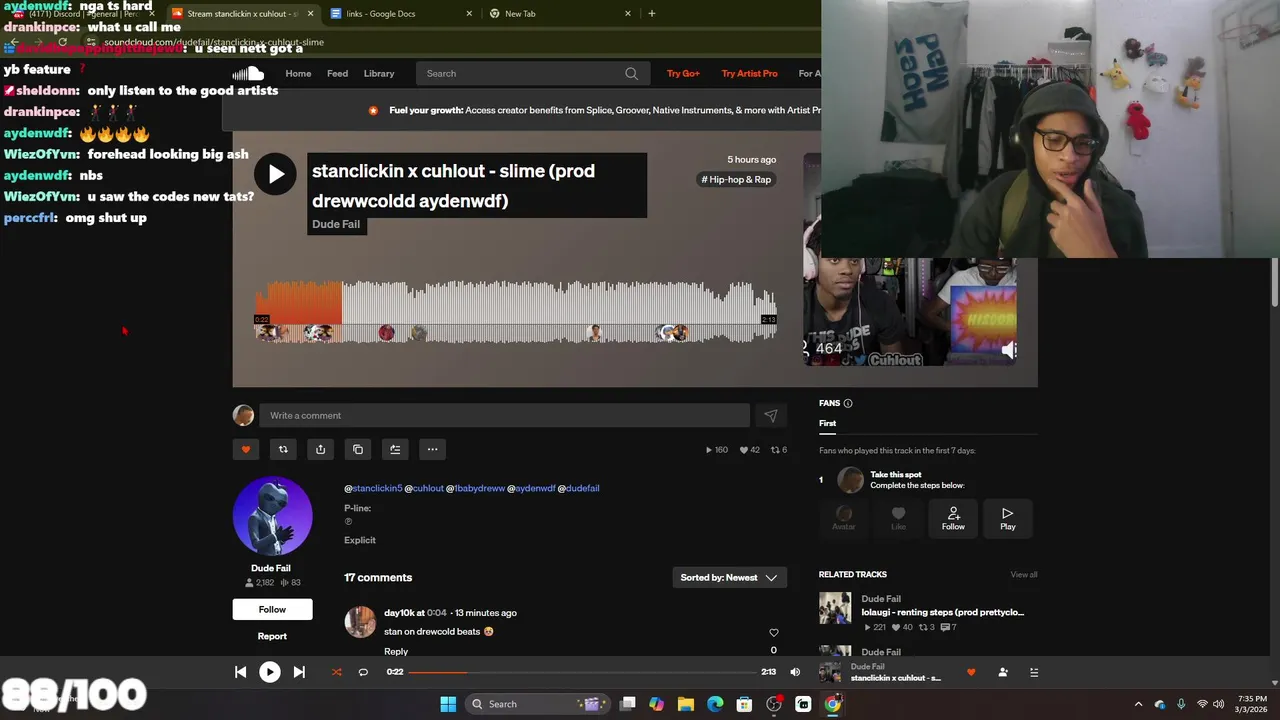The image size is (1280, 720).
Task: Like day10k's comment with heart icon
Action: pyautogui.click(x=773, y=632)
